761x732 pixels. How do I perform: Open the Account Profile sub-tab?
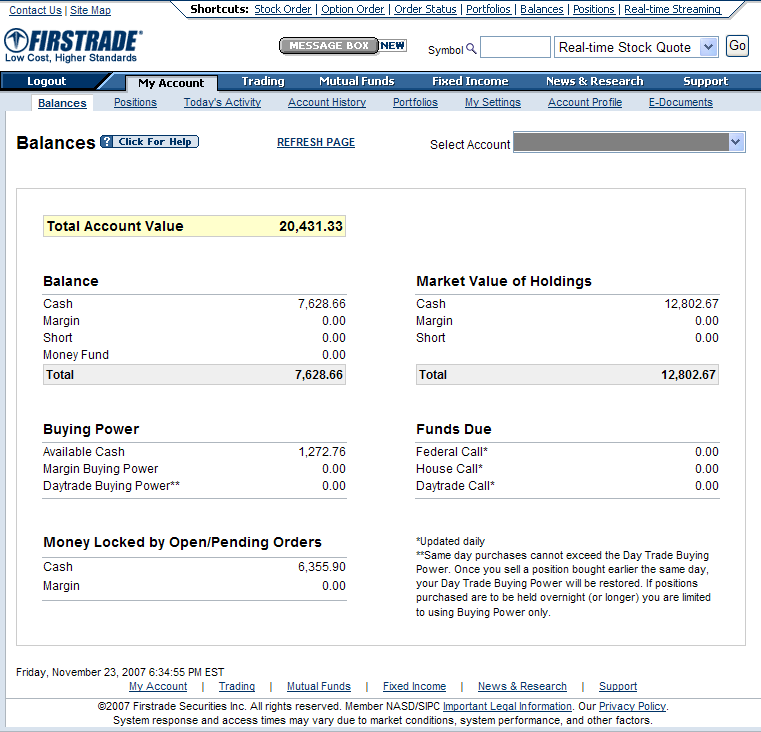tap(585, 102)
